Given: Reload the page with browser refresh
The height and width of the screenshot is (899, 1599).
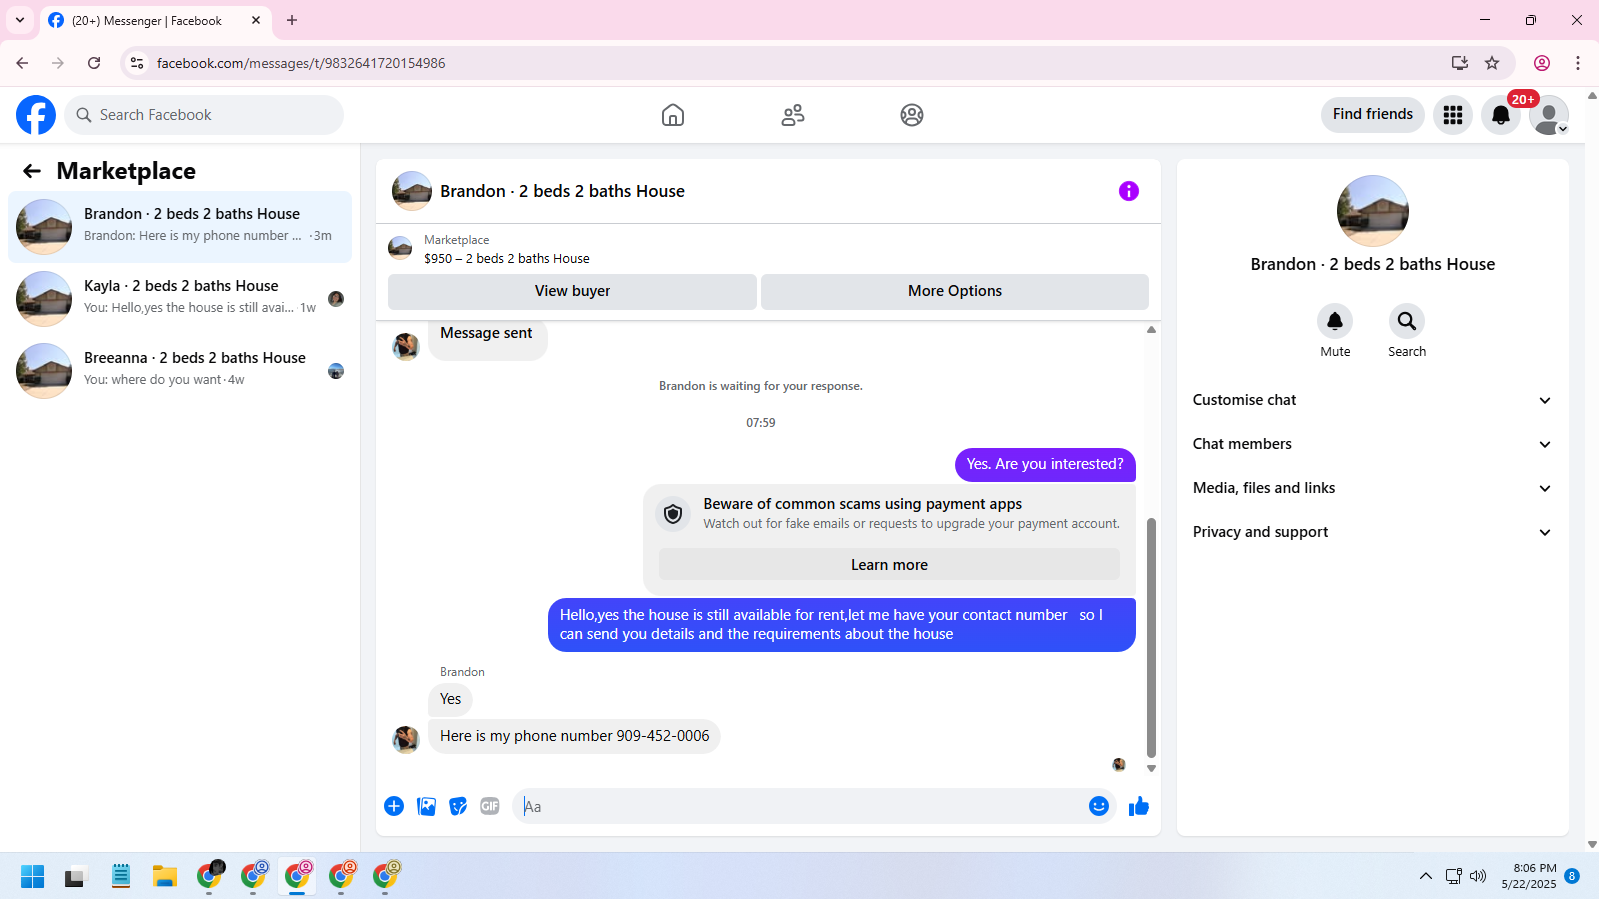Looking at the screenshot, I should click(94, 63).
